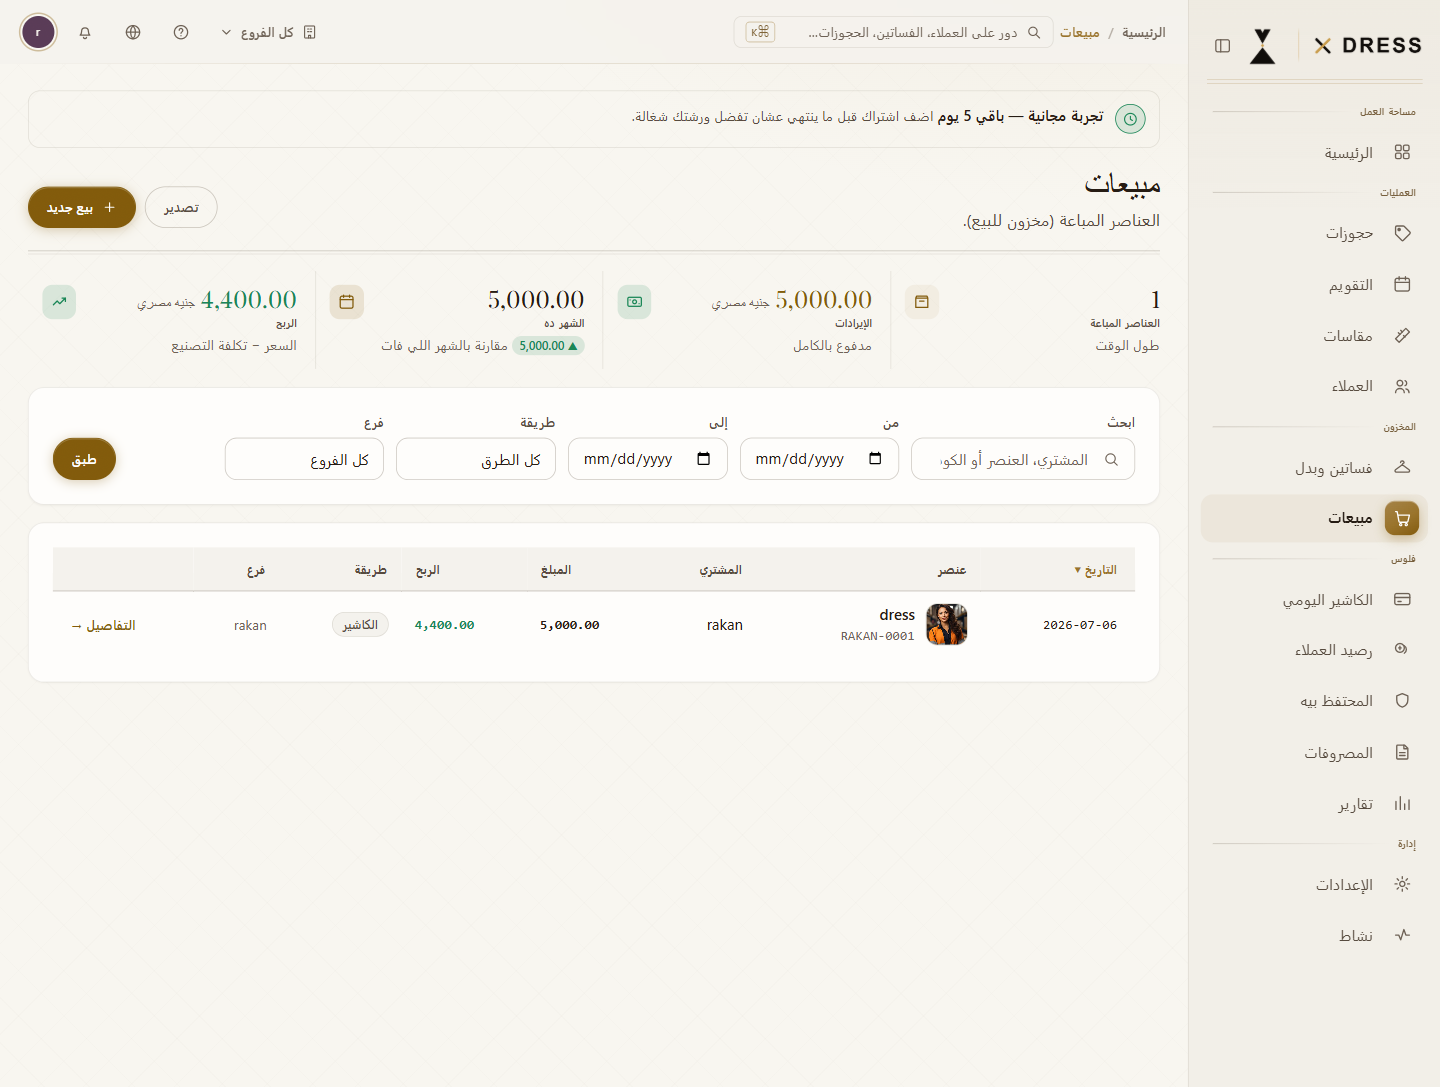Open the 'كل الطرق' payment method dropdown
1440x1087 pixels.
point(476,459)
